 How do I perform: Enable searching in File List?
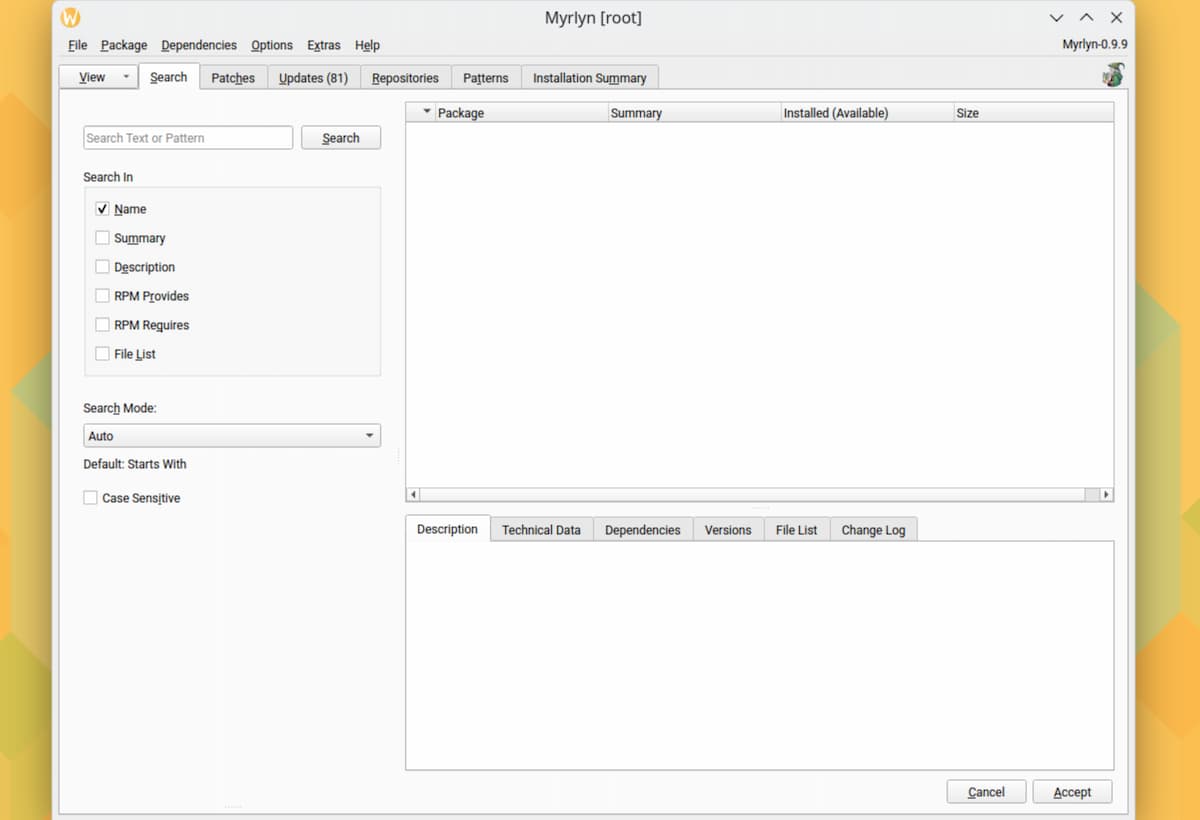102,354
